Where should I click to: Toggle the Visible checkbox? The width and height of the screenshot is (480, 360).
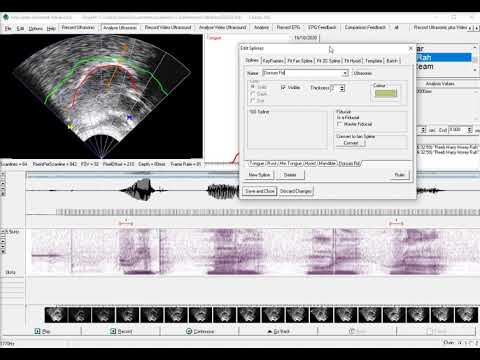[283, 87]
